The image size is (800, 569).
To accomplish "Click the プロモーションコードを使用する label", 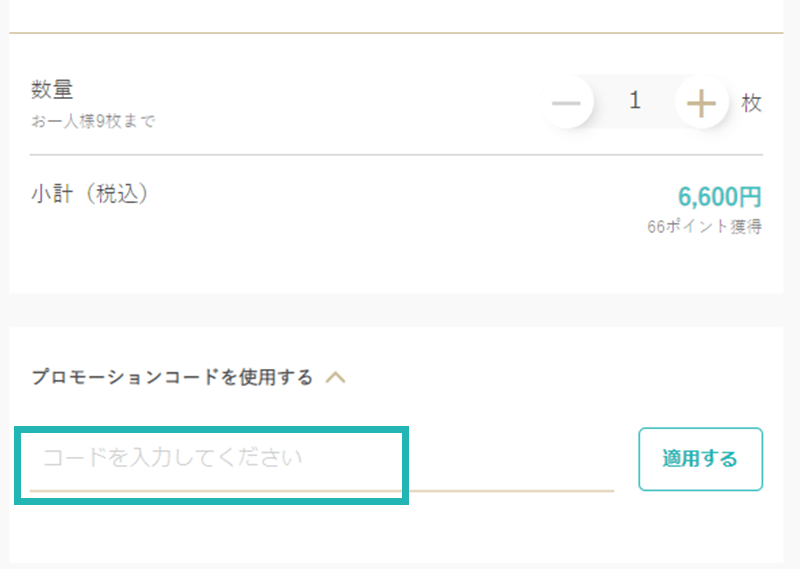I will point(172,378).
